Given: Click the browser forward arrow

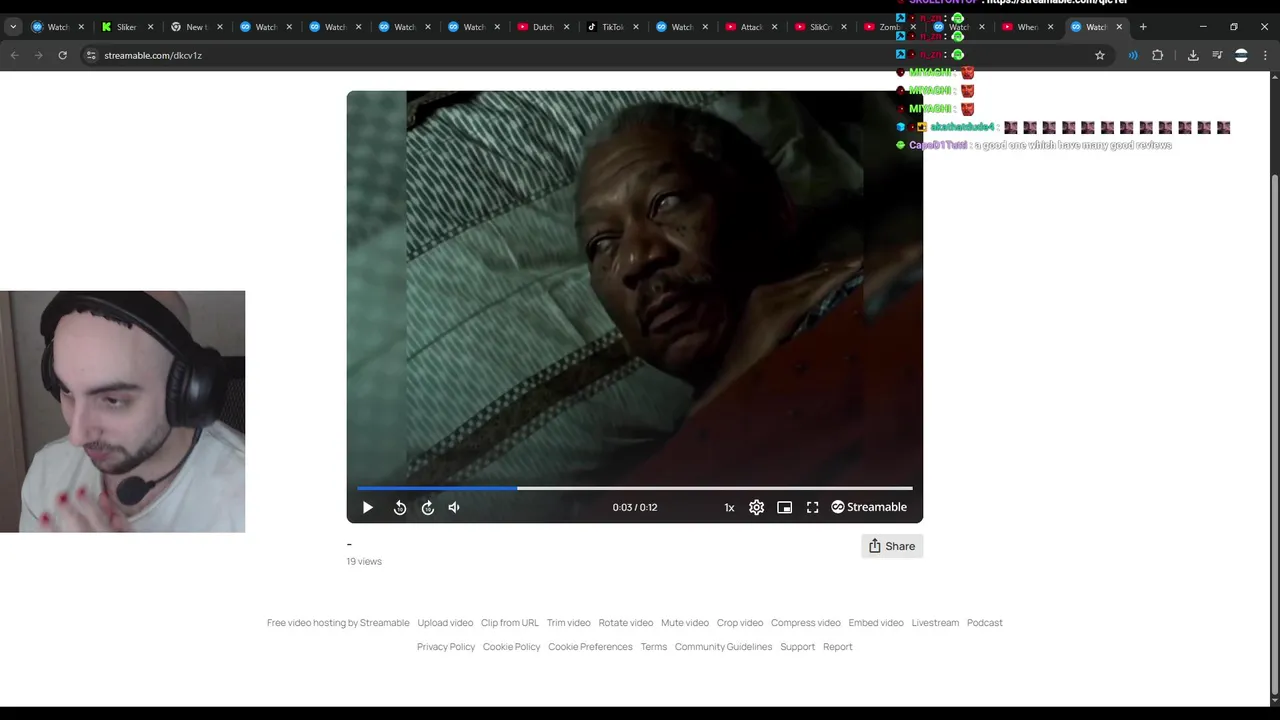Looking at the screenshot, I should (x=38, y=55).
